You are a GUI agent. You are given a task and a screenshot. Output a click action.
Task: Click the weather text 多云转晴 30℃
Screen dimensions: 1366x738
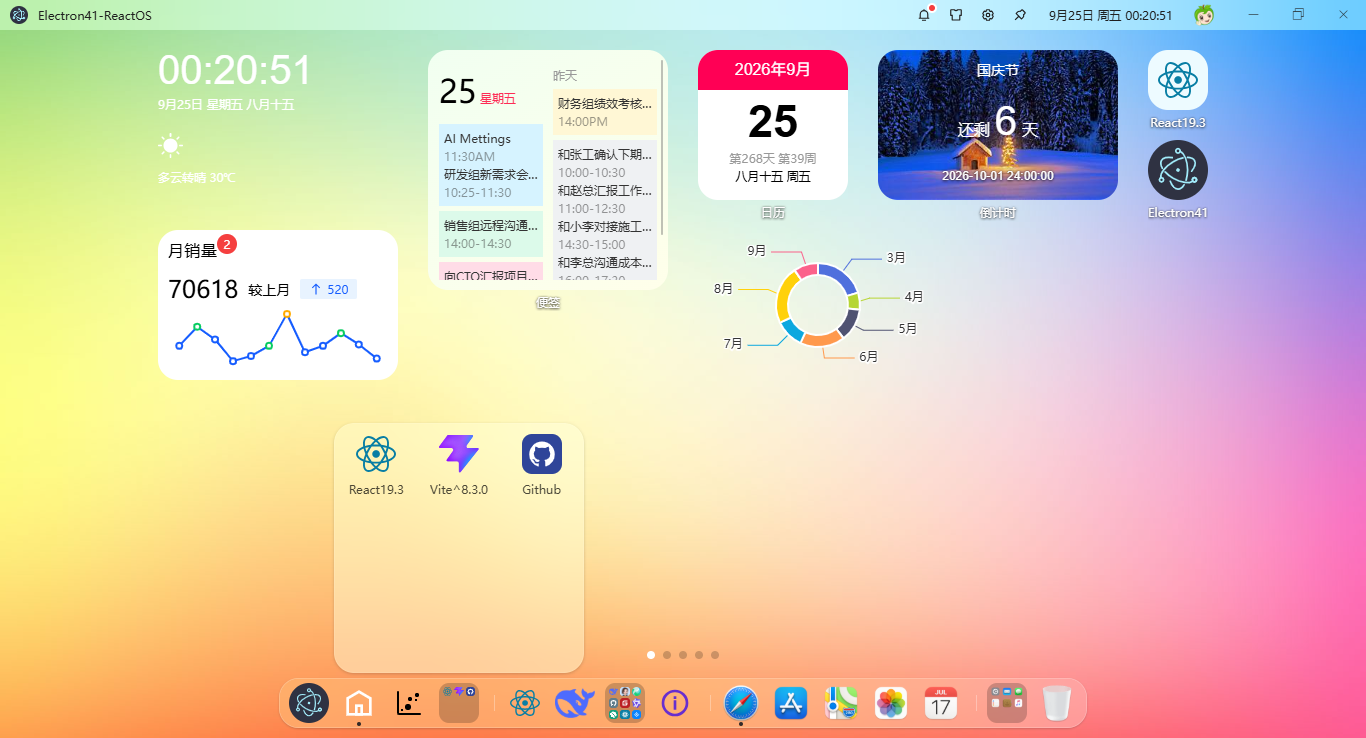[x=196, y=178]
